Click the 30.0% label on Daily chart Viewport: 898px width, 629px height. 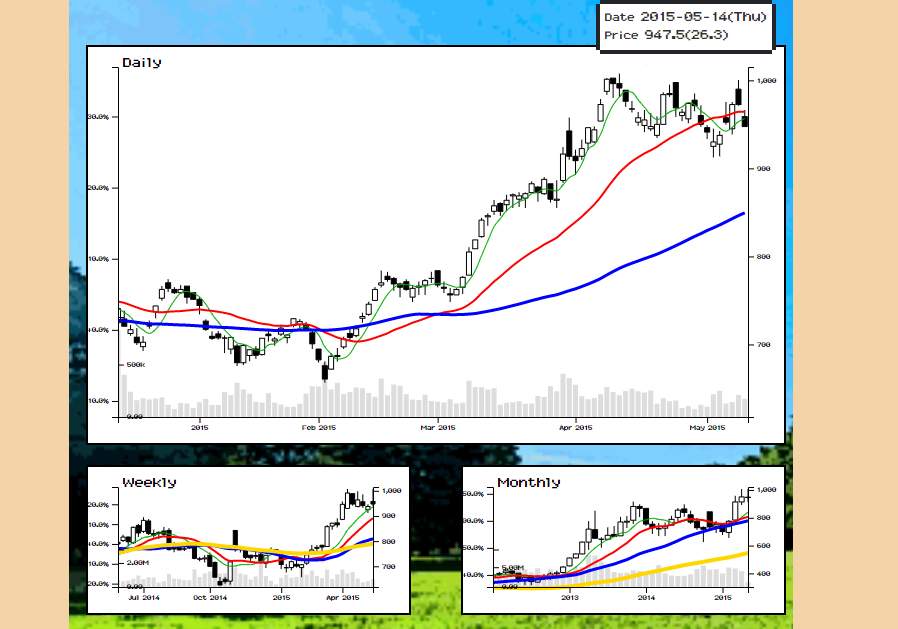[99, 117]
